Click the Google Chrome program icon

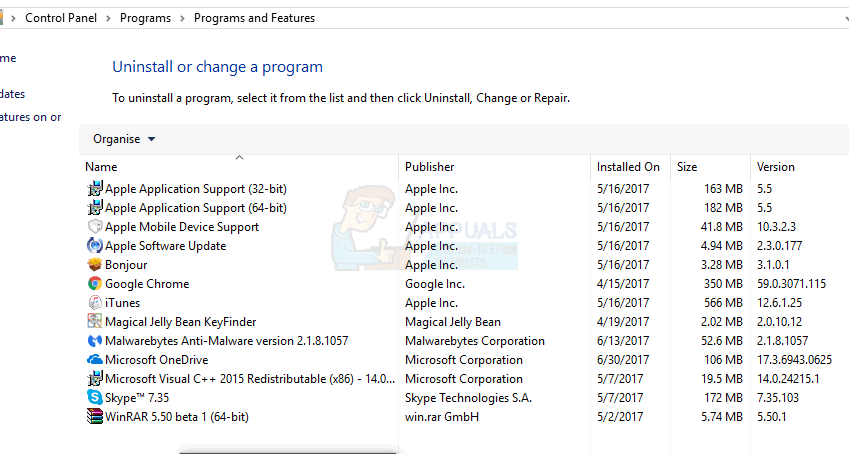(95, 284)
